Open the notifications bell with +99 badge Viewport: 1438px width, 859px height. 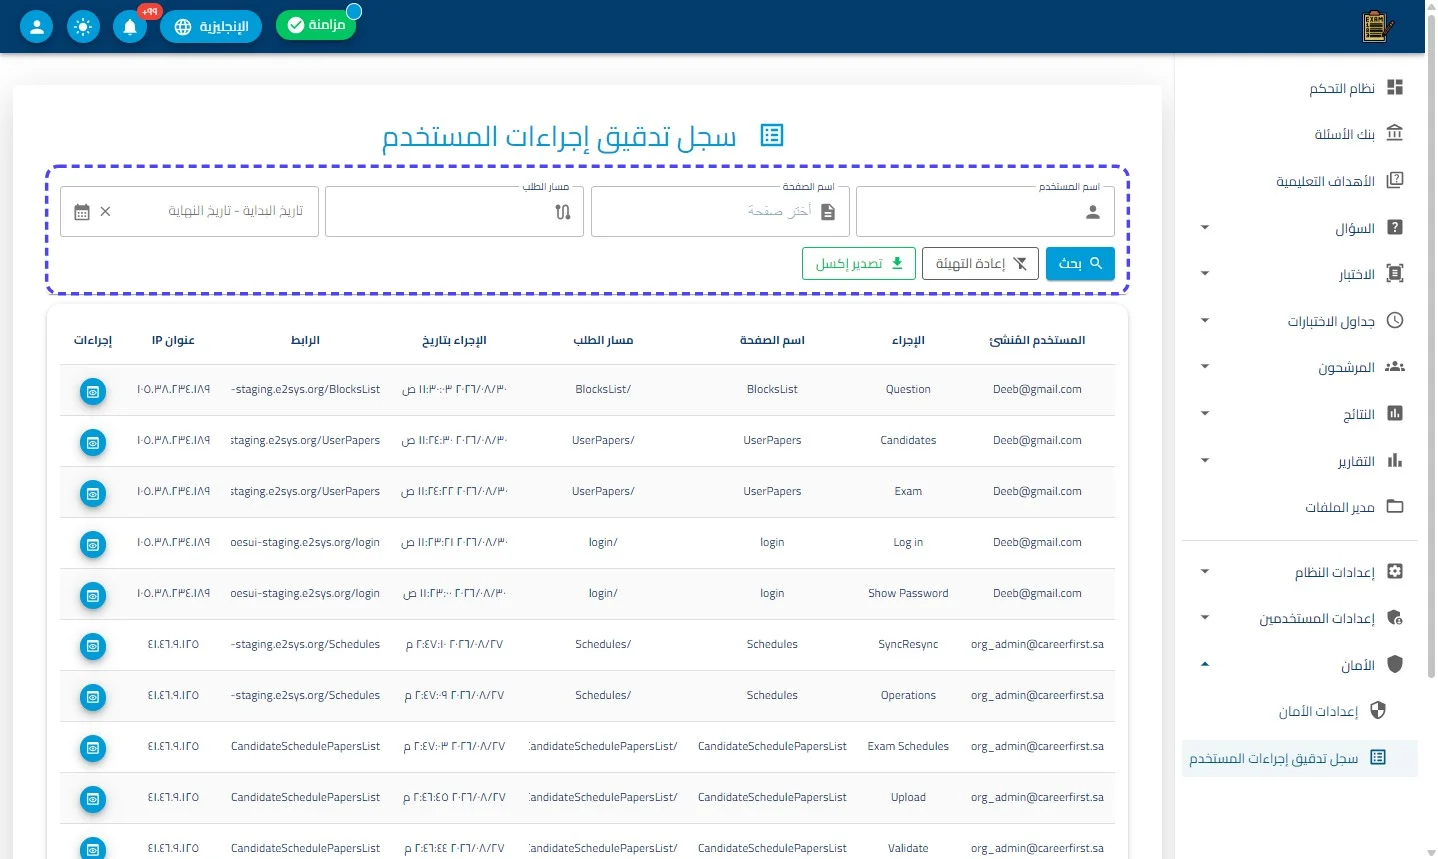tap(130, 27)
